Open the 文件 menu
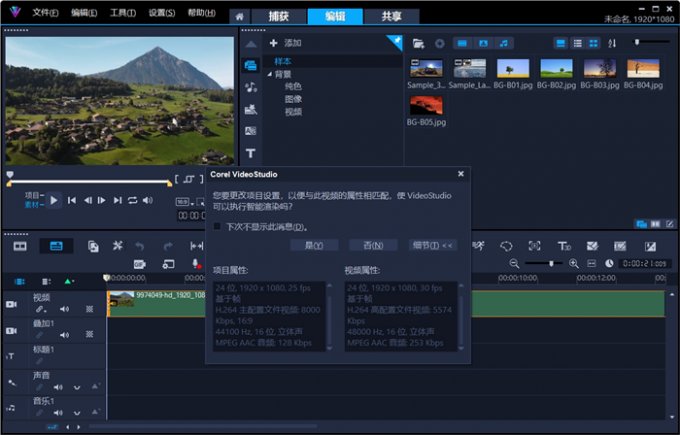The height and width of the screenshot is (435, 680). pos(45,13)
